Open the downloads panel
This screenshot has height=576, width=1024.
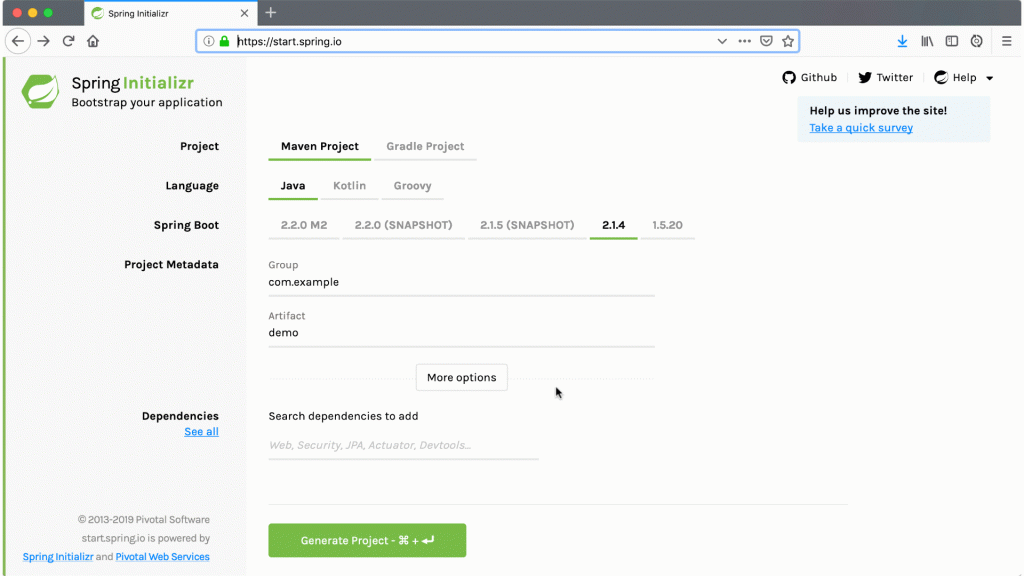[902, 41]
